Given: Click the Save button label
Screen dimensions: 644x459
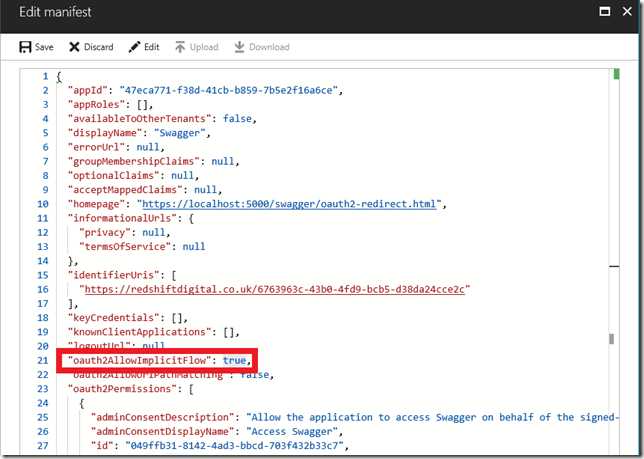Looking at the screenshot, I should (44, 47).
